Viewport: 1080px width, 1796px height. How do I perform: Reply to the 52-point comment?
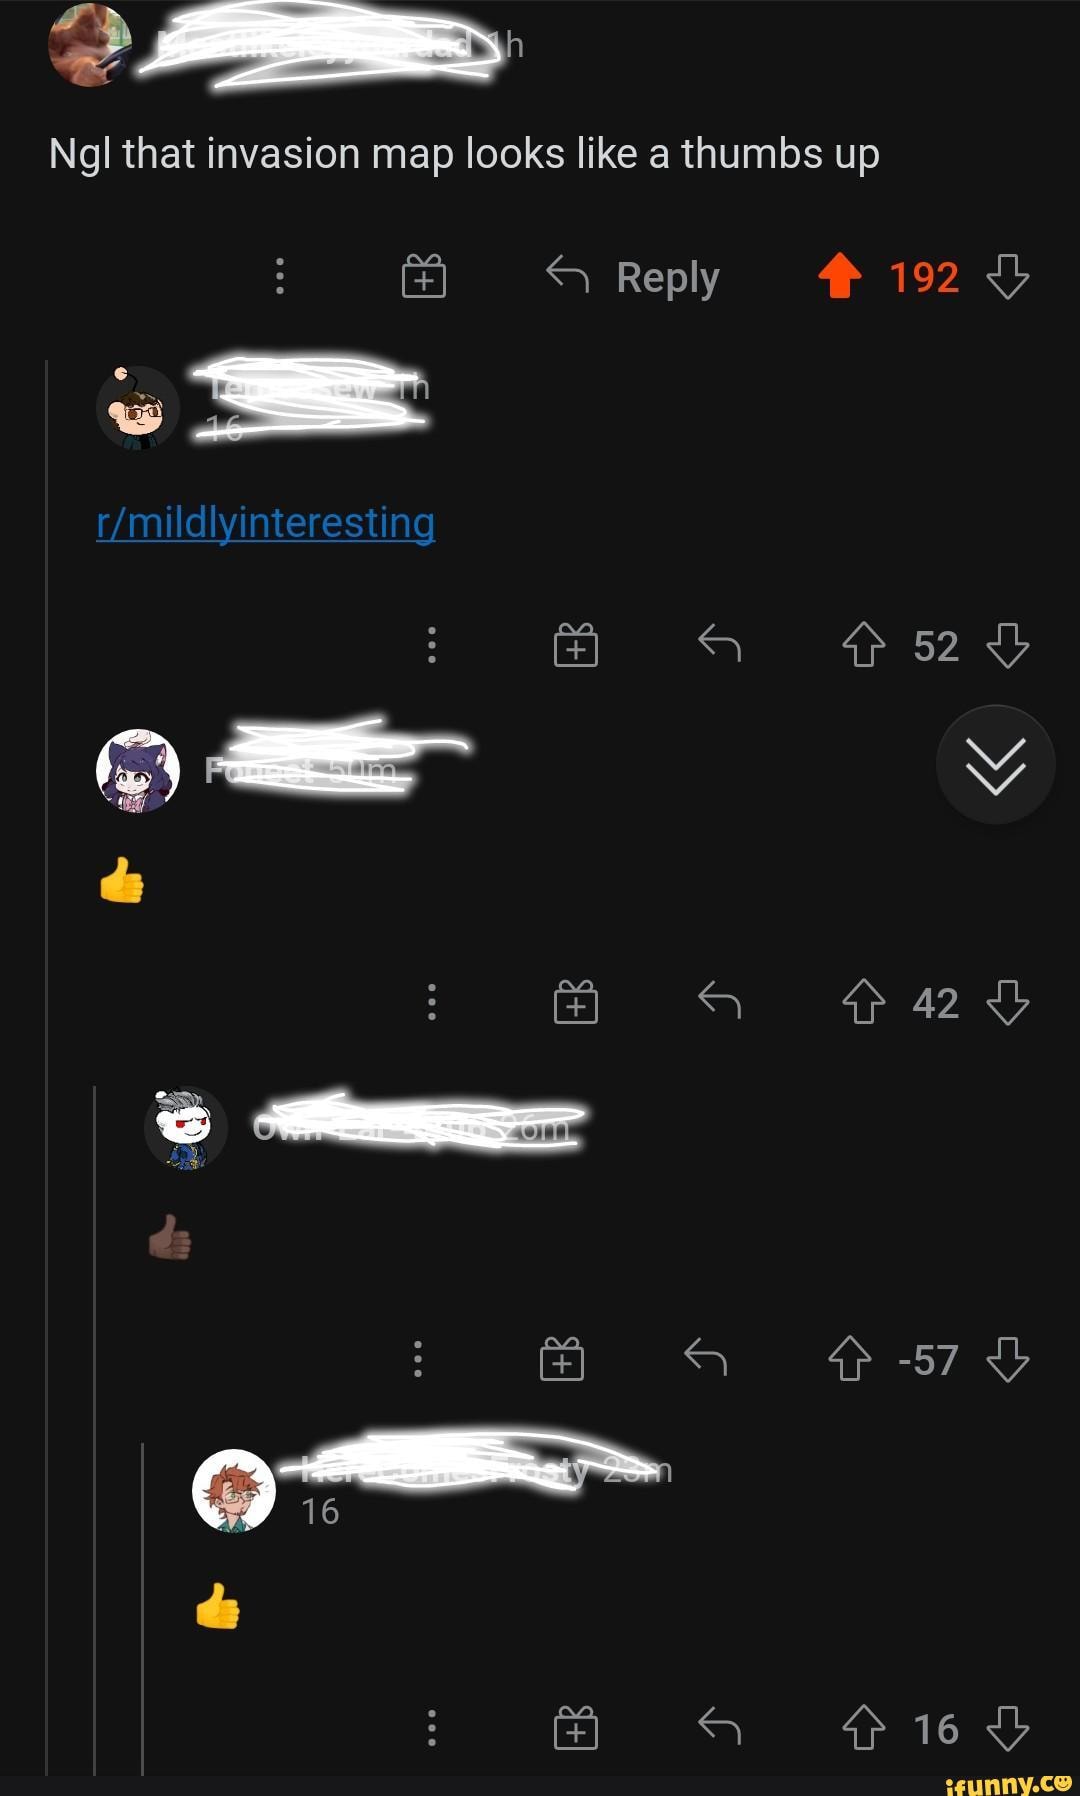(x=720, y=644)
